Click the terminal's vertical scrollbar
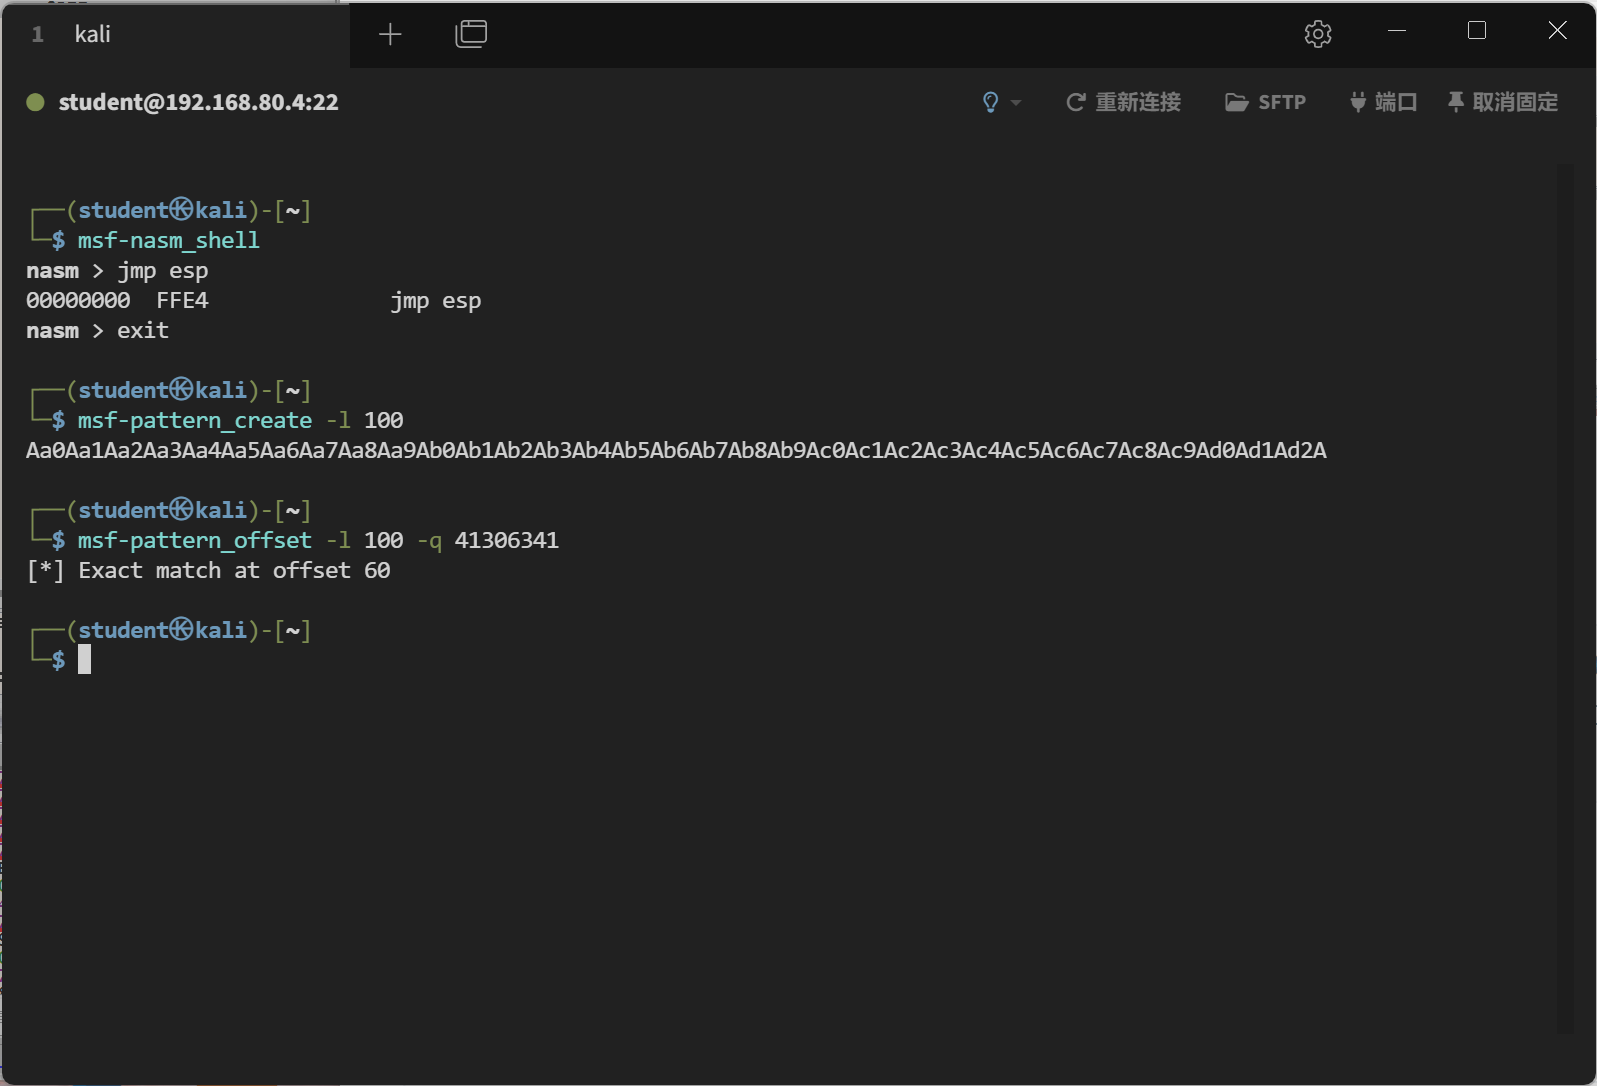 [x=1564, y=598]
